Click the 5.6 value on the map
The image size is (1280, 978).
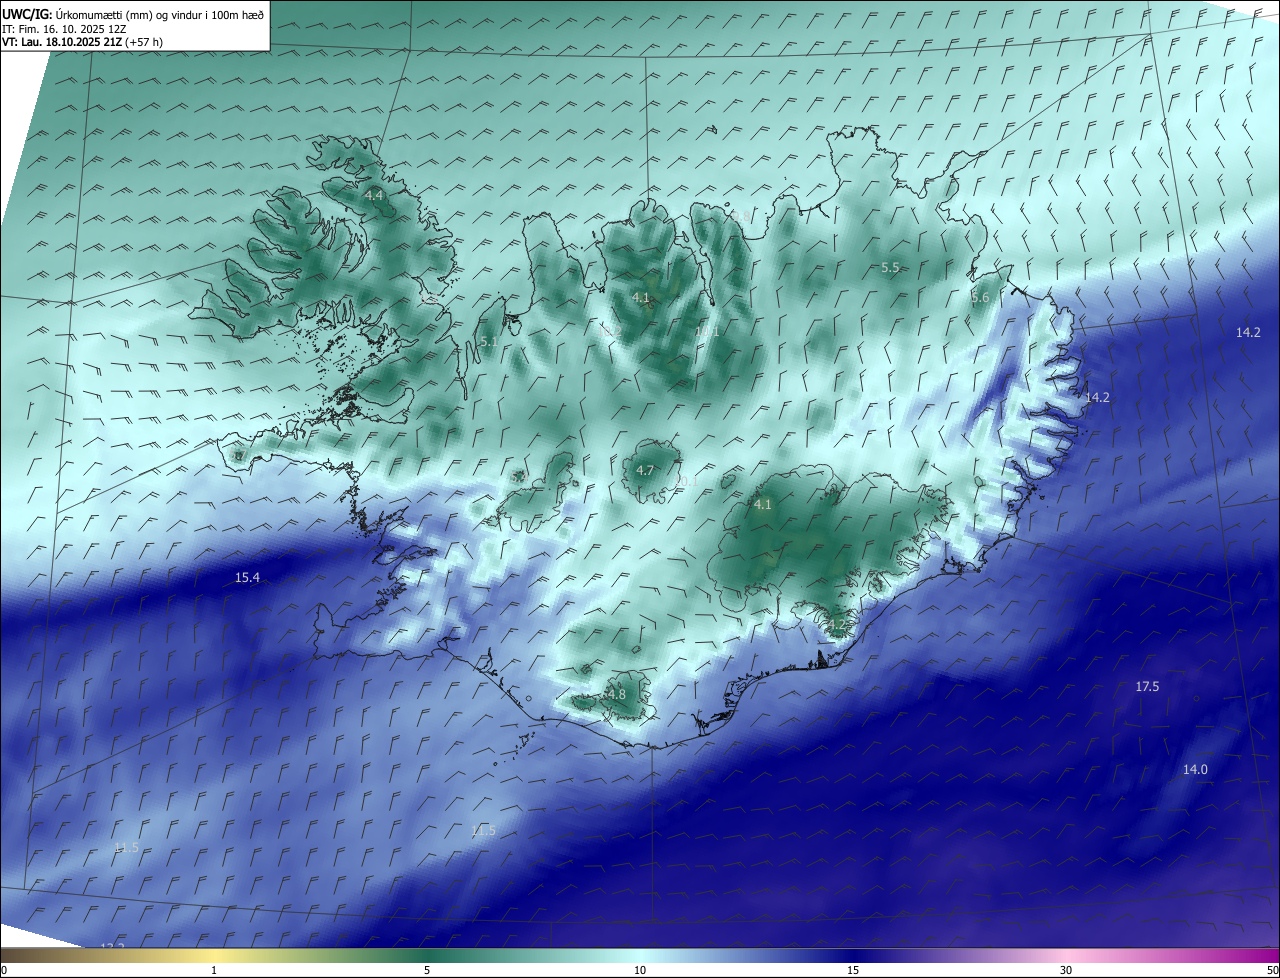[980, 298]
